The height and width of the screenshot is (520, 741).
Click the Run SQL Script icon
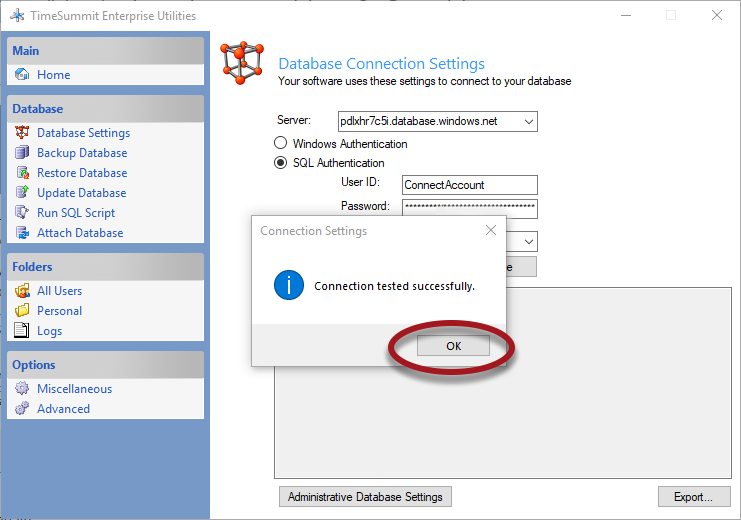pos(22,212)
